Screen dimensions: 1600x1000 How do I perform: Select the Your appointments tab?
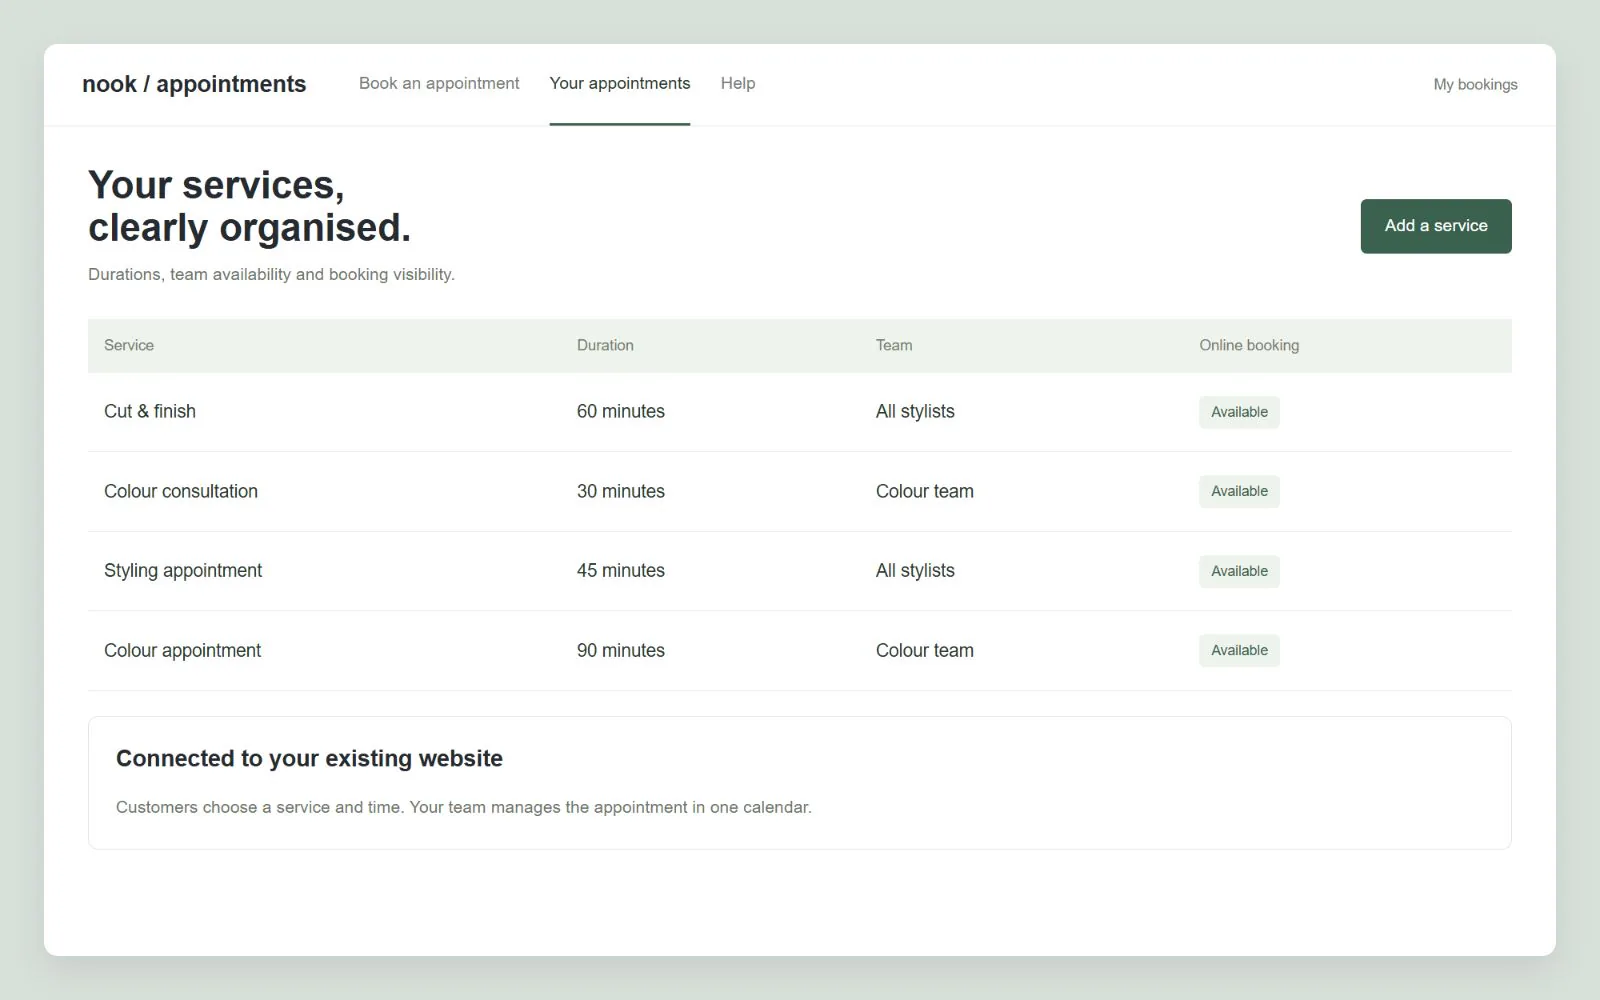620,83
